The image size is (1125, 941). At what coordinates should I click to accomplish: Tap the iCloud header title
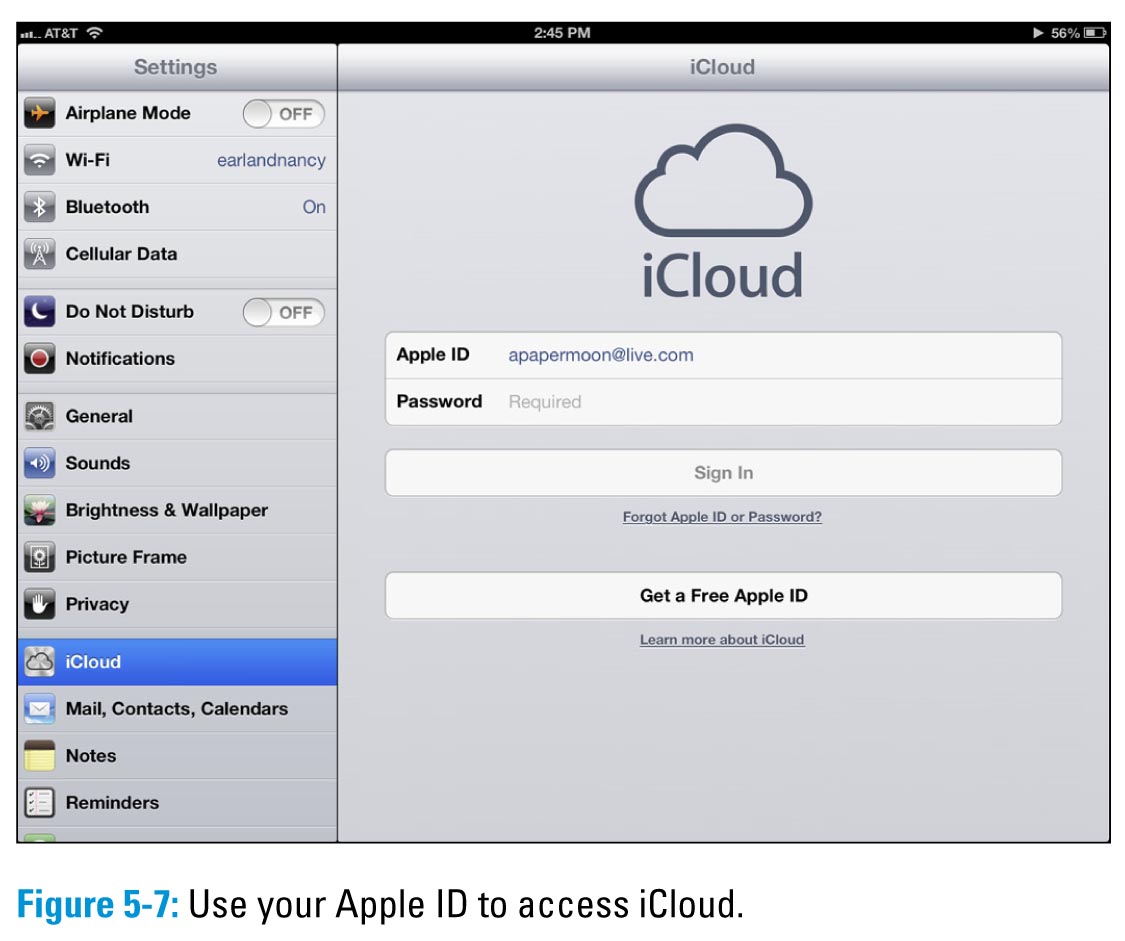[x=722, y=67]
